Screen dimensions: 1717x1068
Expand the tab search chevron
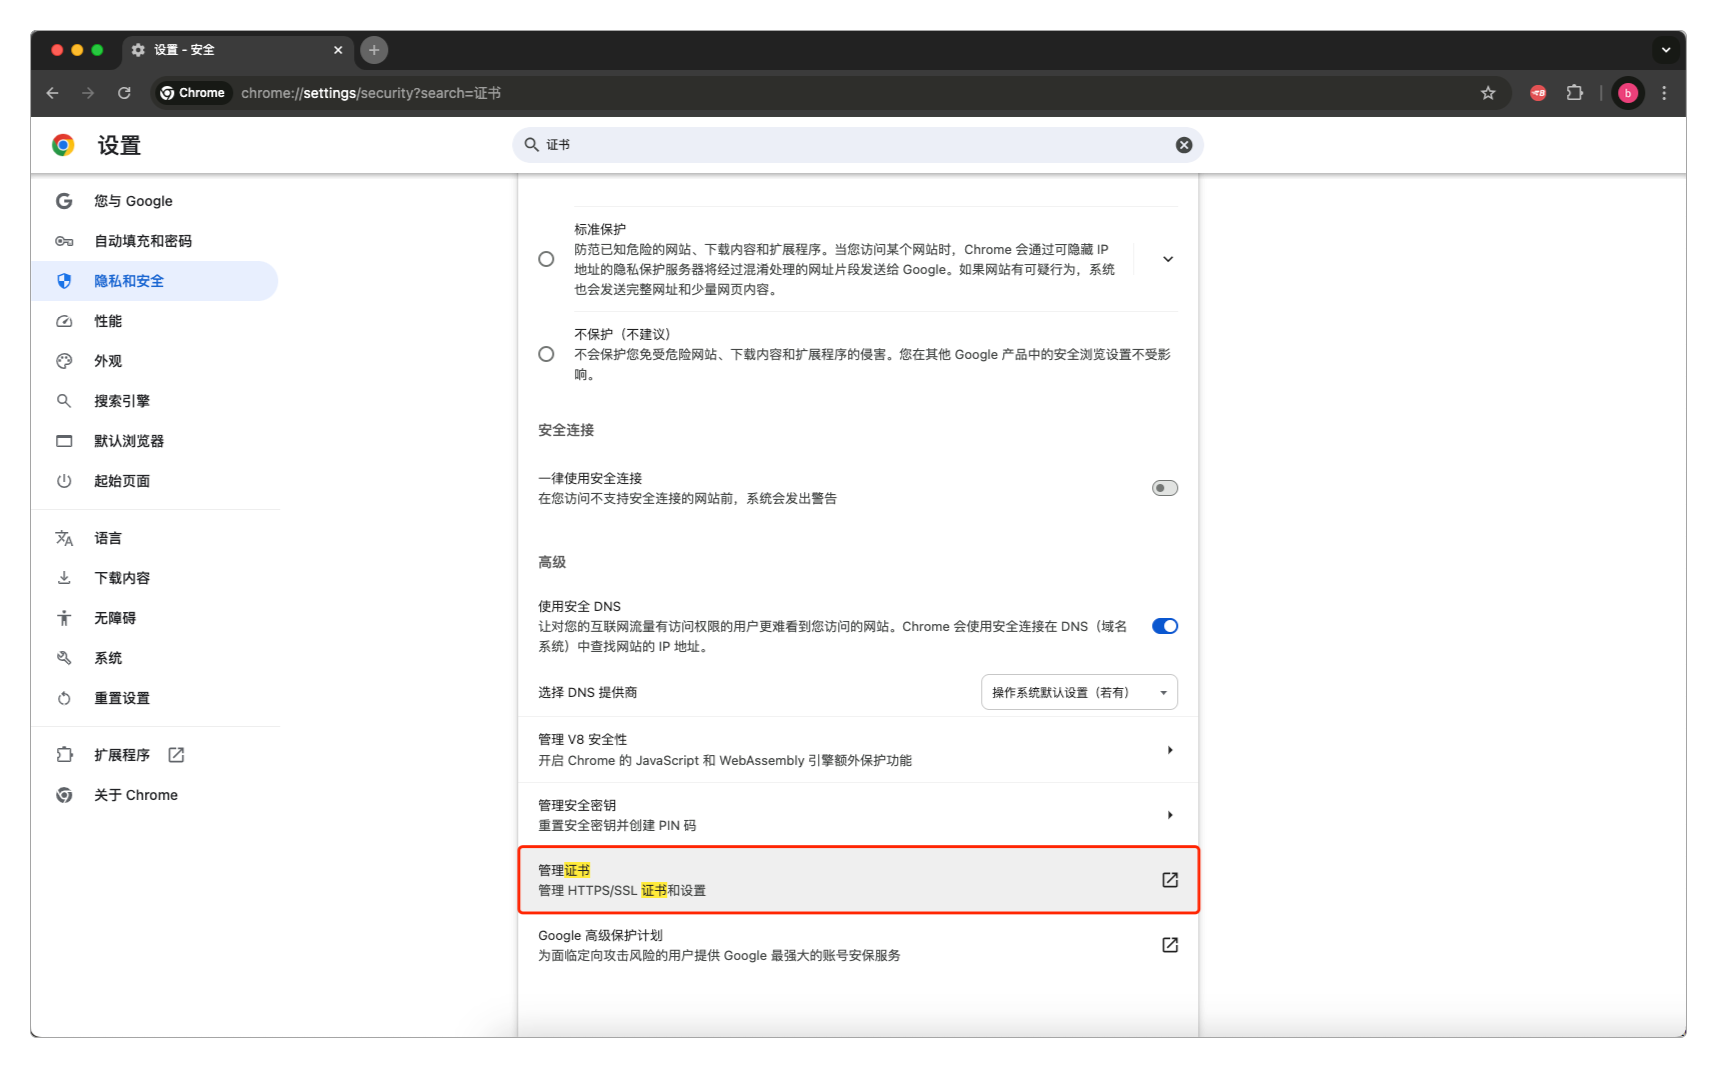tap(1666, 50)
